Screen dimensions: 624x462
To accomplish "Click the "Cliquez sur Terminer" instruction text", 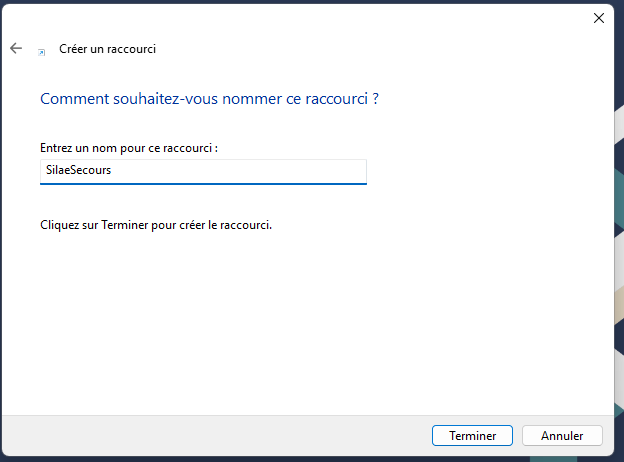I will tap(156, 225).
